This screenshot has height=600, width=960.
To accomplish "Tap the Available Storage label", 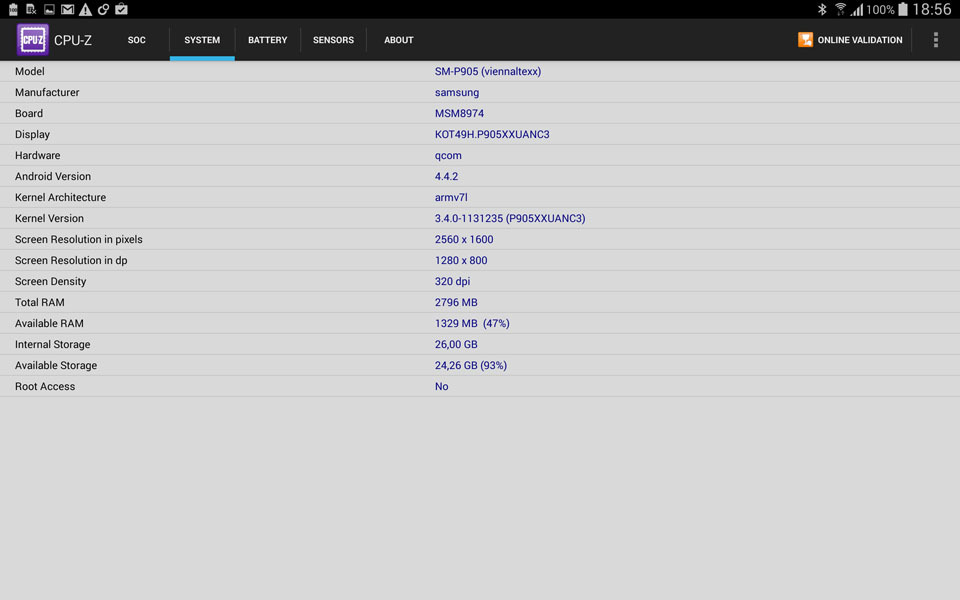I will pyautogui.click(x=56, y=366).
